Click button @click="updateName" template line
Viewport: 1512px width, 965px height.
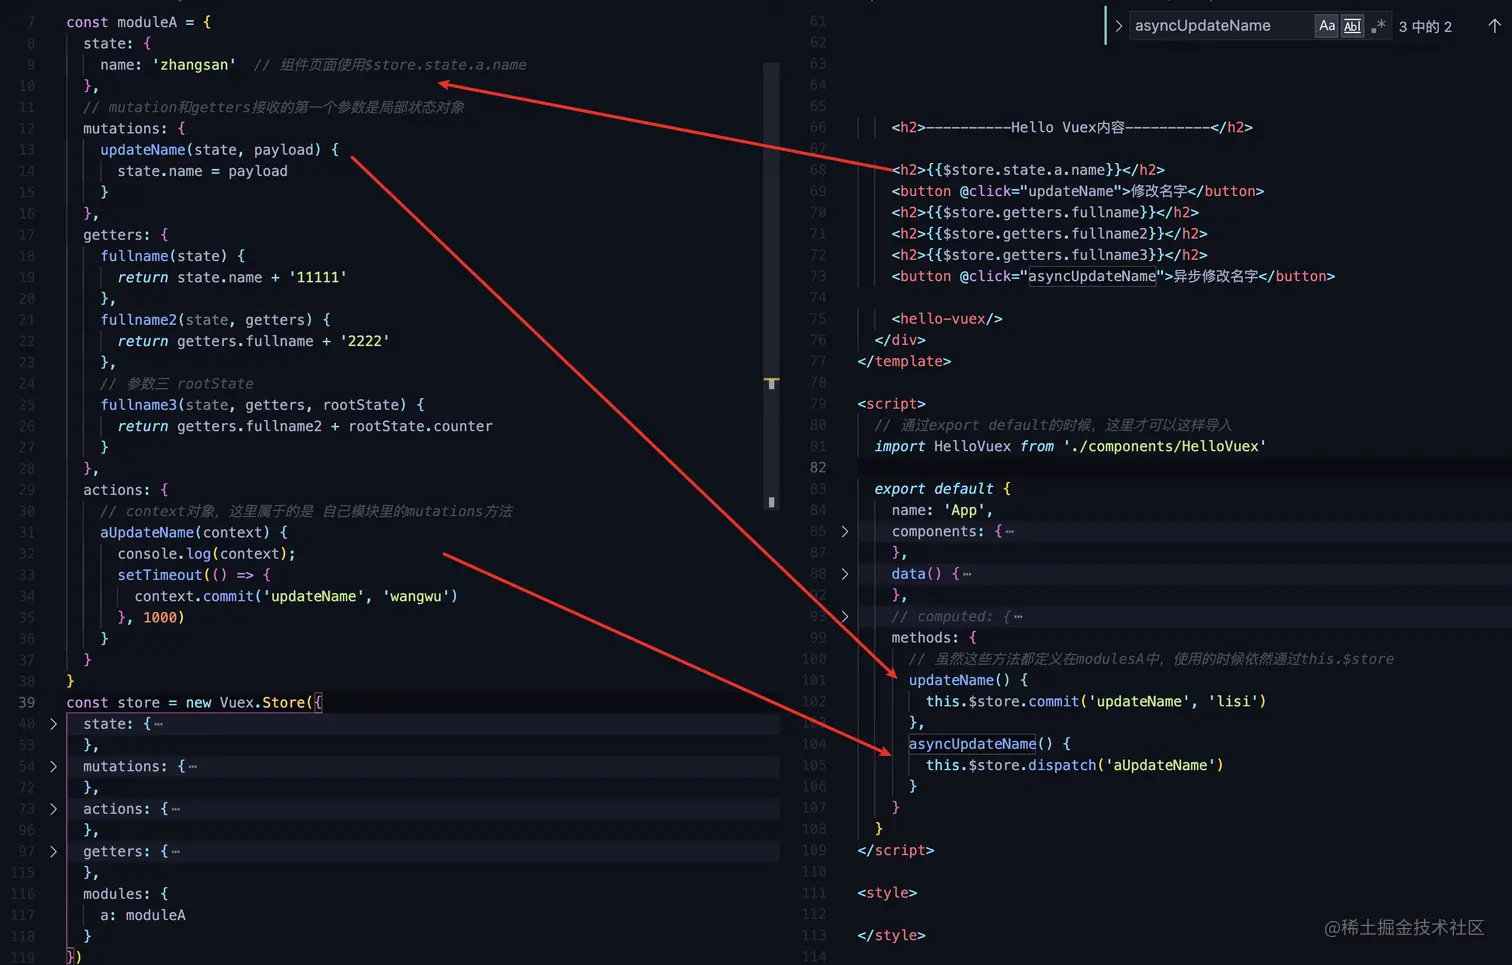[x=1078, y=191]
